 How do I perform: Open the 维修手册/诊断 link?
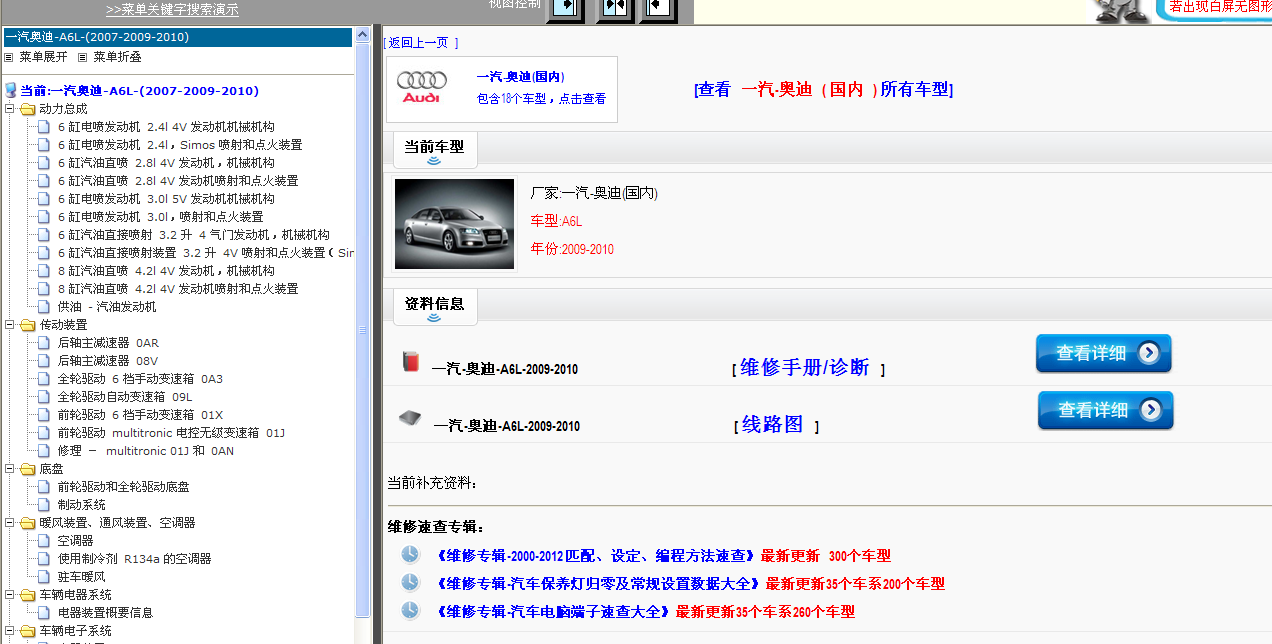804,367
